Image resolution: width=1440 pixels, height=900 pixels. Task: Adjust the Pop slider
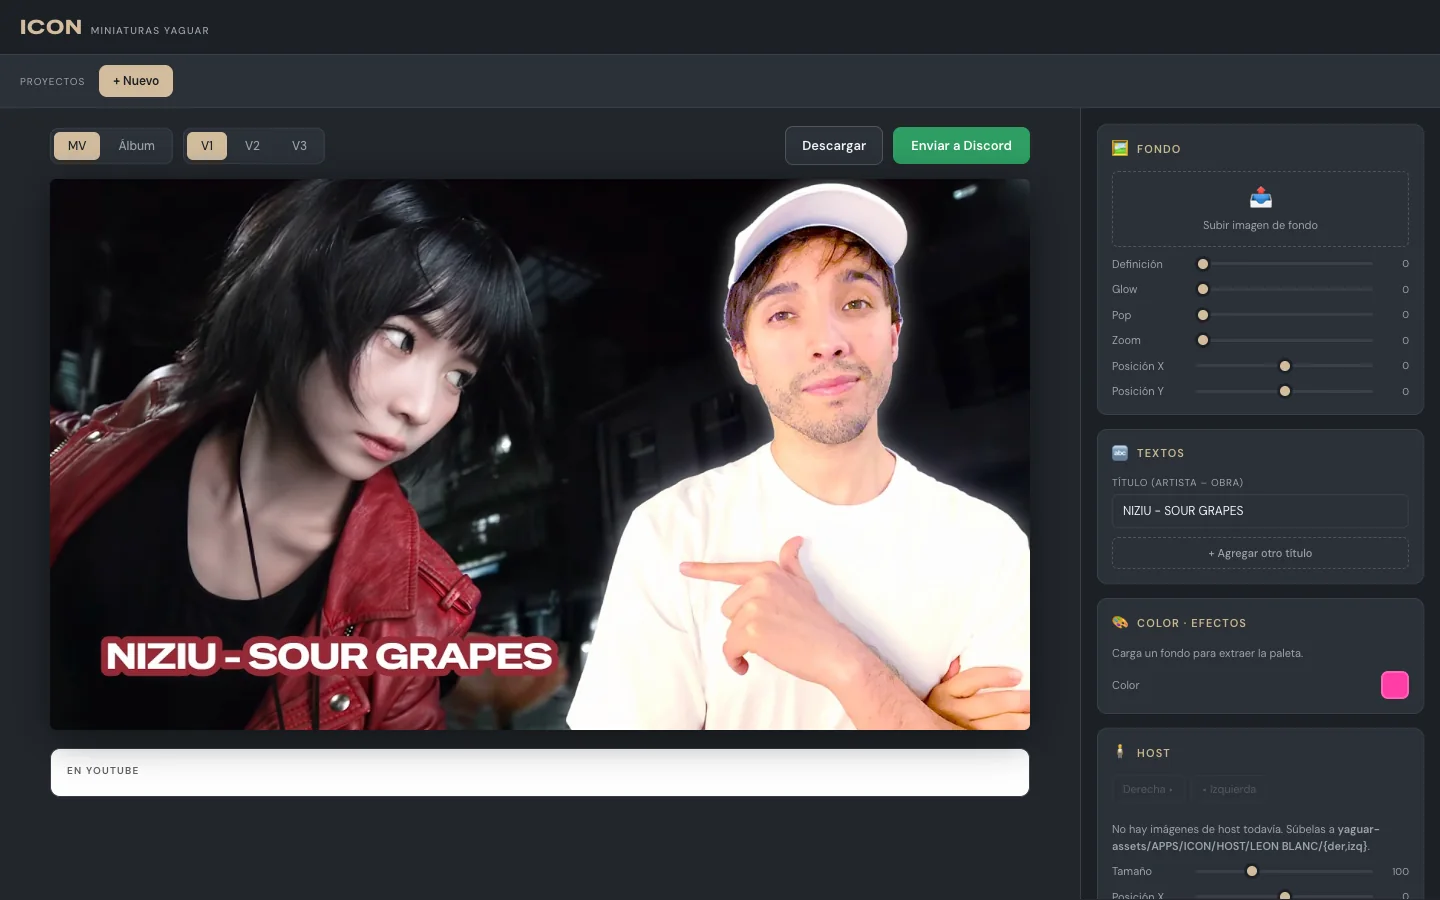(1284, 315)
